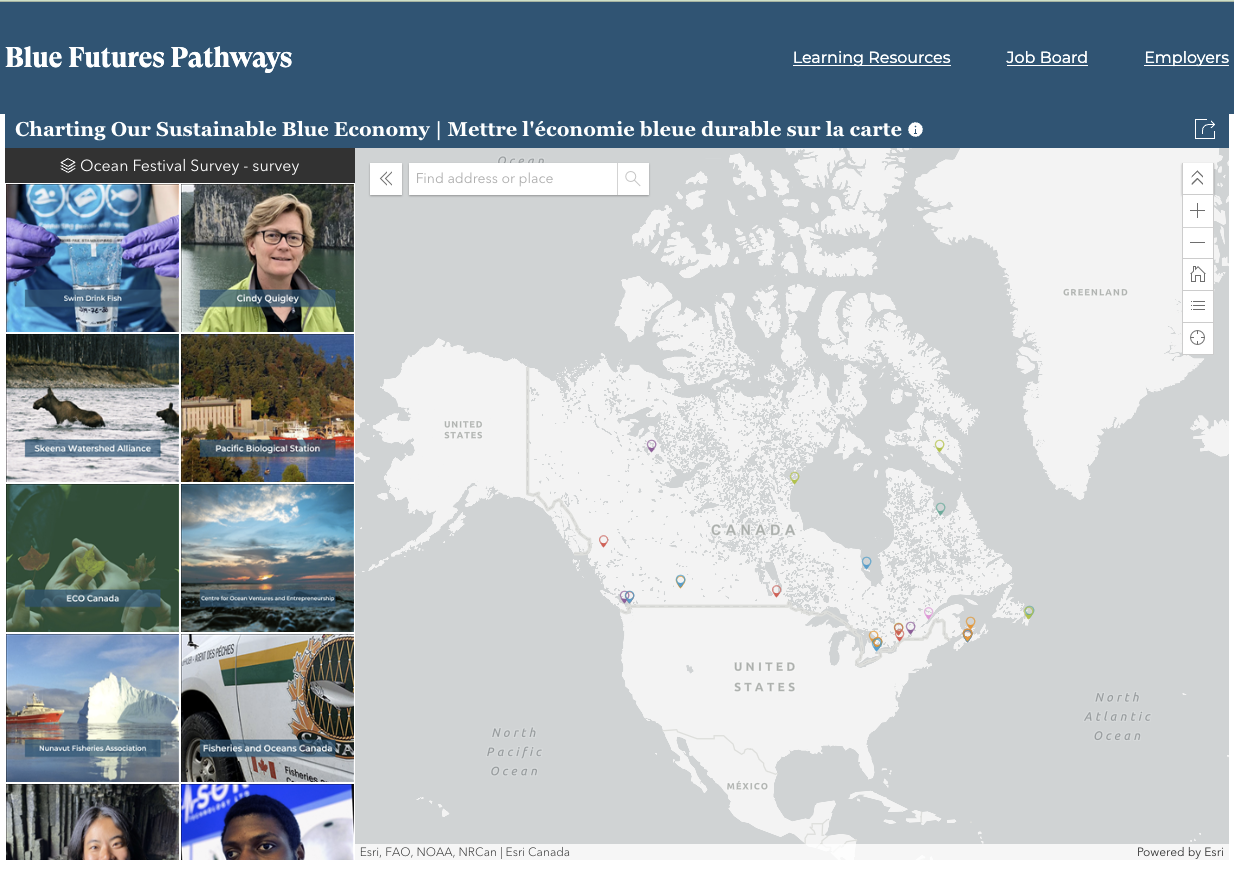
Task: Click the layers icon before Ocean Festival Survey
Action: tap(68, 166)
